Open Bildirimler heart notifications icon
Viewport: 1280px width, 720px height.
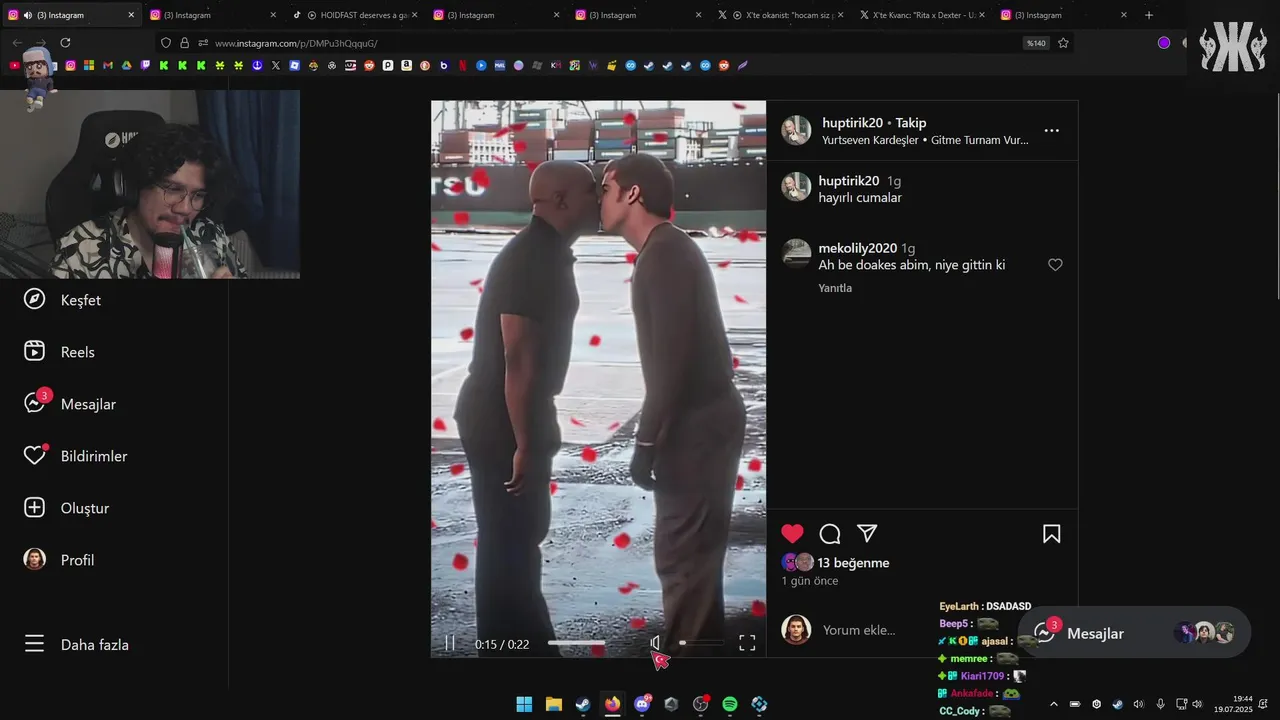click(x=35, y=455)
